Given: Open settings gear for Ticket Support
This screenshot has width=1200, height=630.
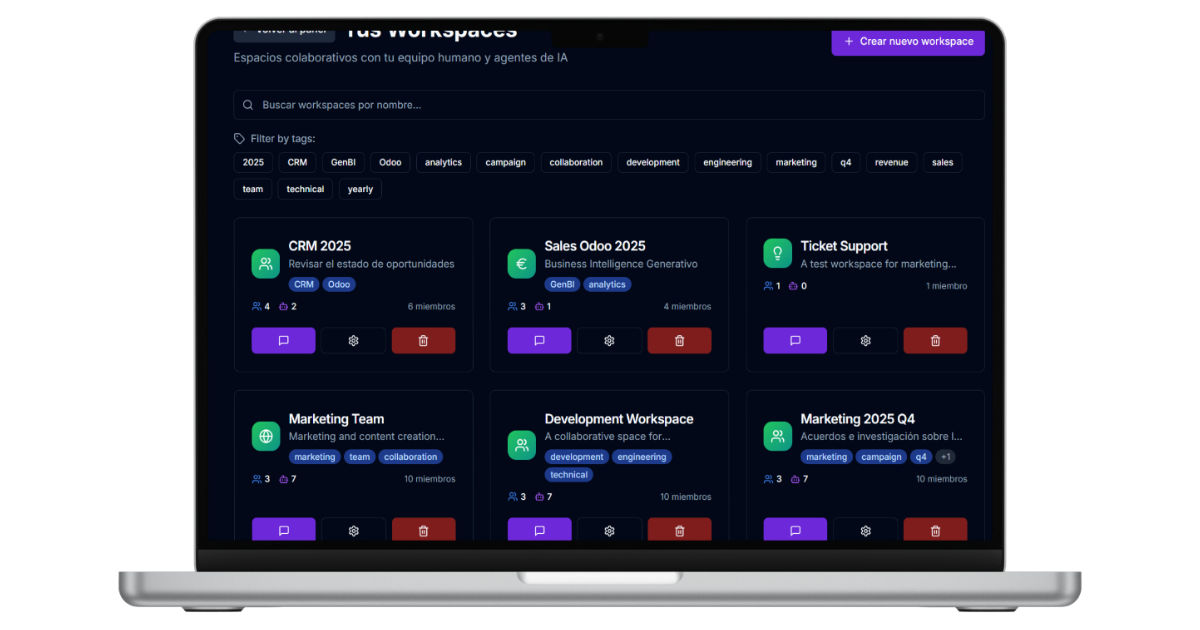Looking at the screenshot, I should (x=865, y=341).
